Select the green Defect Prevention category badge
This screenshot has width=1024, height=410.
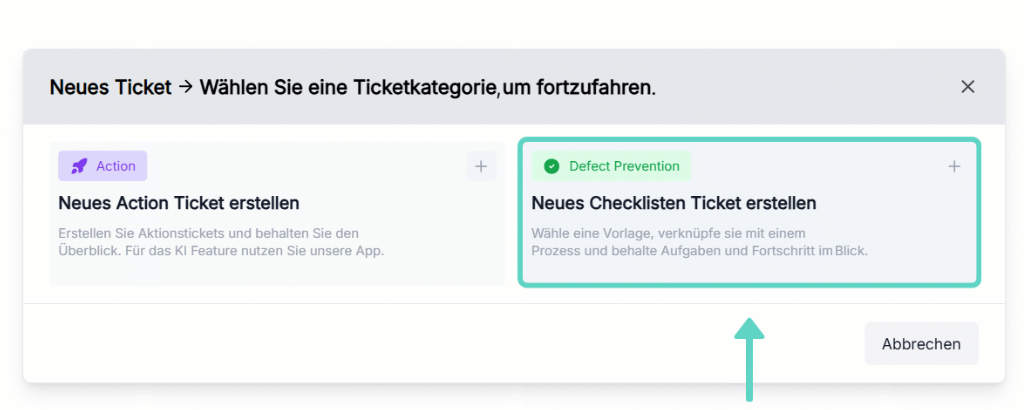pos(611,166)
